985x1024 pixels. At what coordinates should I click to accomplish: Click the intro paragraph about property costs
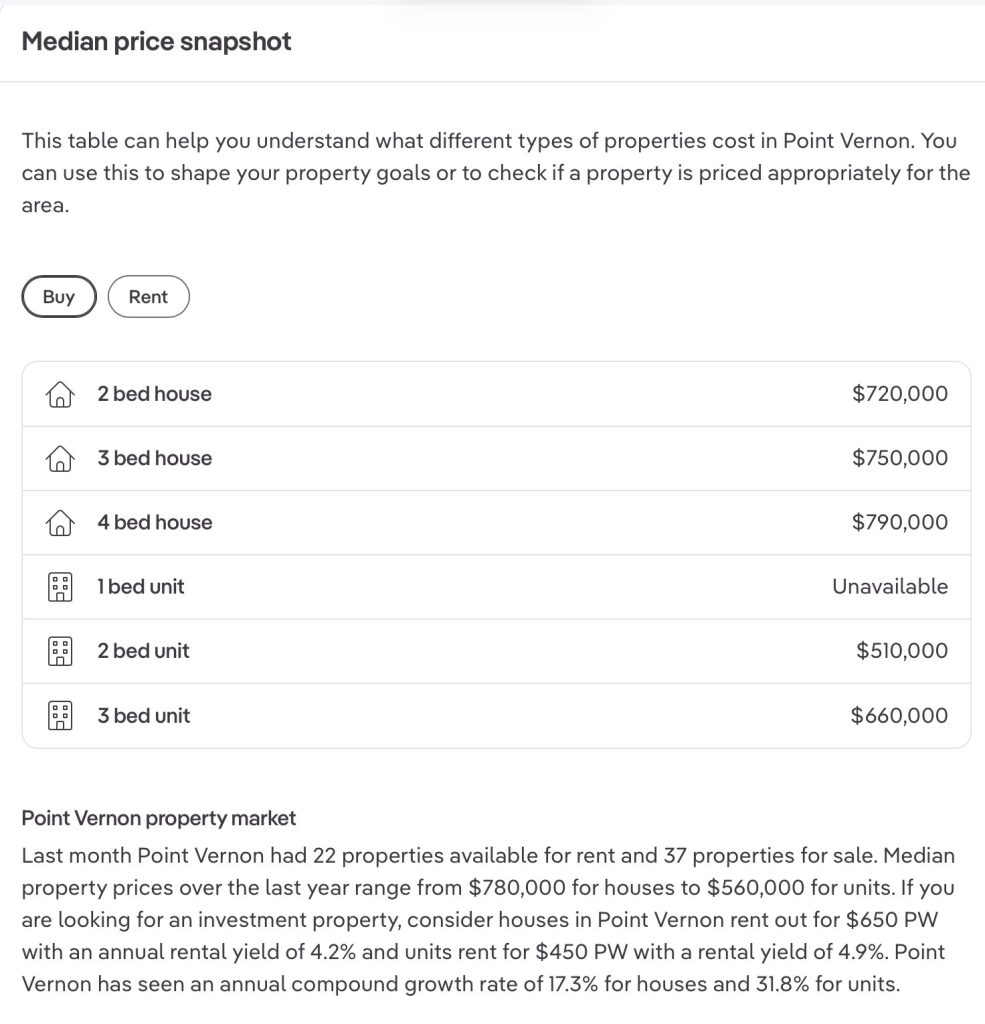[495, 173]
